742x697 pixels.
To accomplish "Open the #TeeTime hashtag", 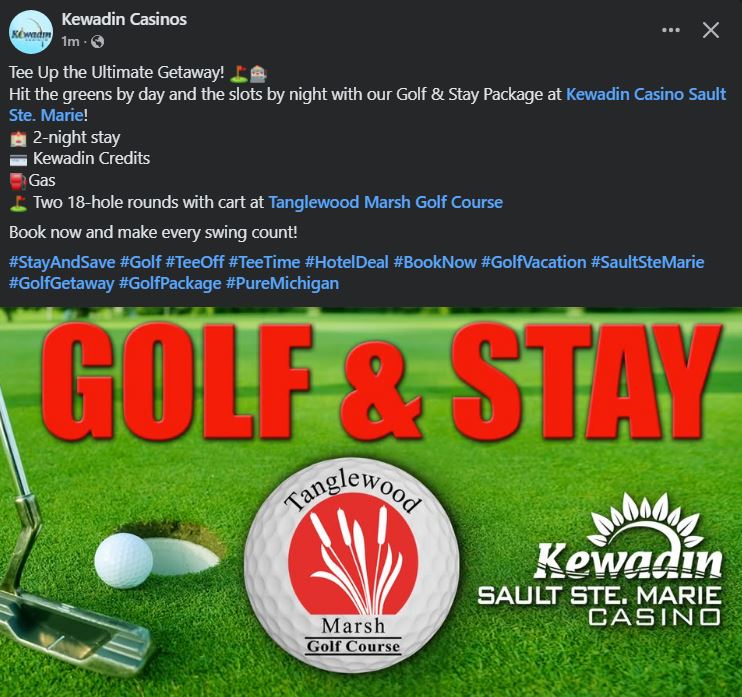I will (x=264, y=263).
